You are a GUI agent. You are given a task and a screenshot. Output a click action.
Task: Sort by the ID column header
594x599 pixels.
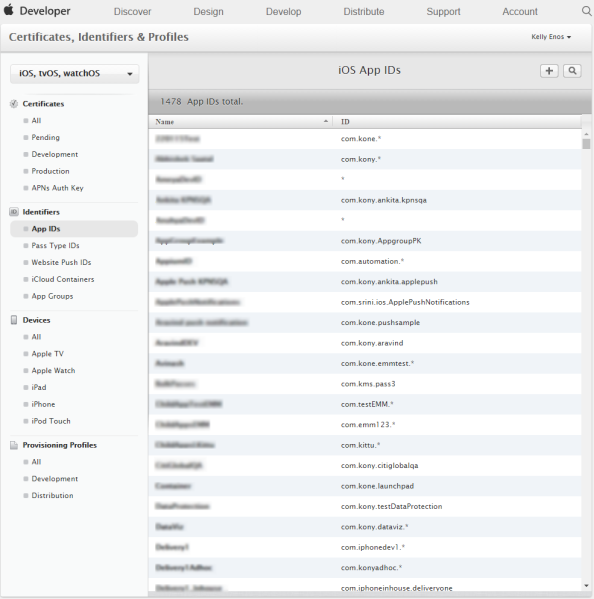pos(457,121)
